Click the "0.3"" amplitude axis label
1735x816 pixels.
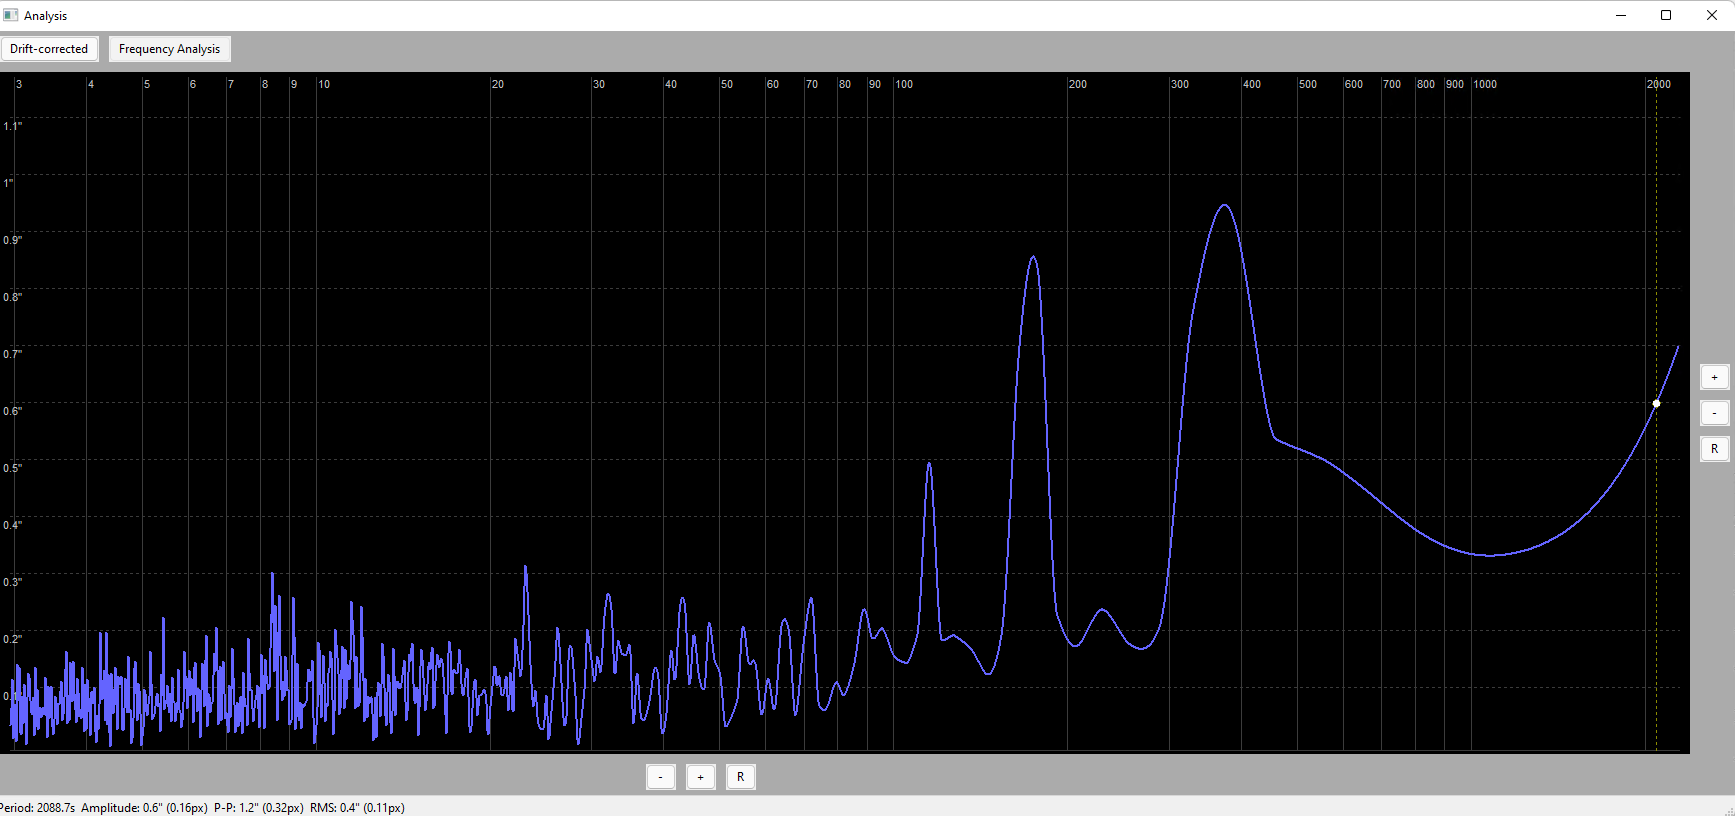click(12, 582)
